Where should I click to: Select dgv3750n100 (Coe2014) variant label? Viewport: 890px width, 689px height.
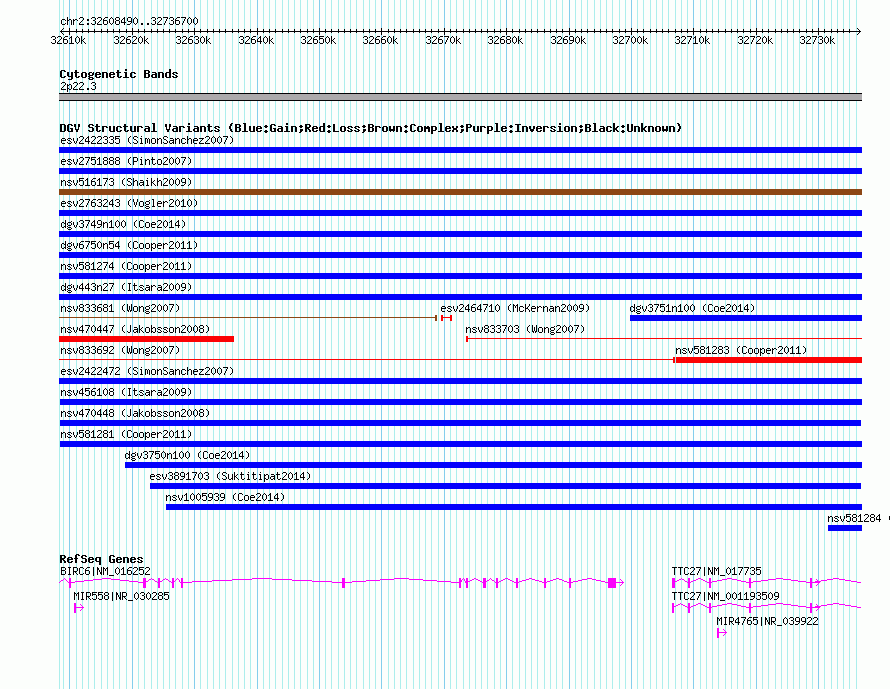tap(187, 455)
